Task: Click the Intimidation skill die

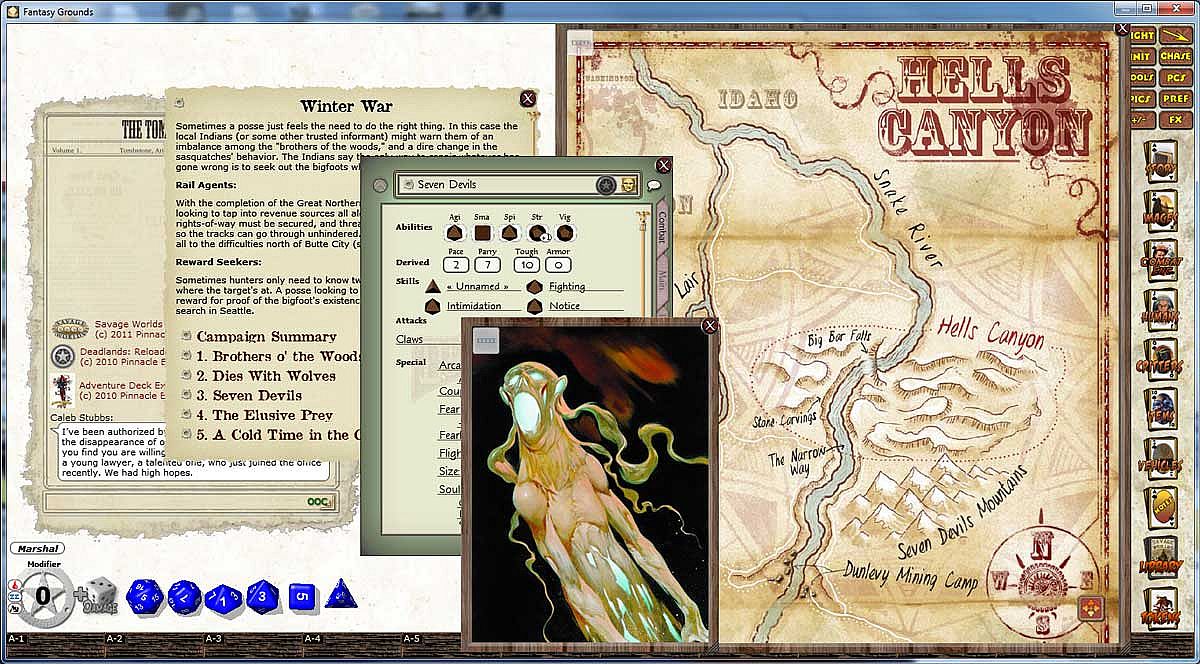Action: click(433, 306)
